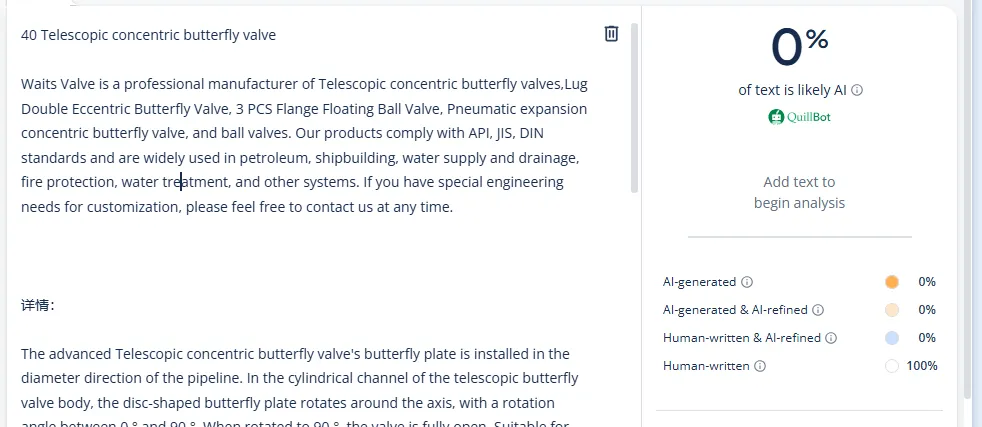Show info for Human-written & AI-refined
Viewport: 982px width, 427px height.
point(831,338)
